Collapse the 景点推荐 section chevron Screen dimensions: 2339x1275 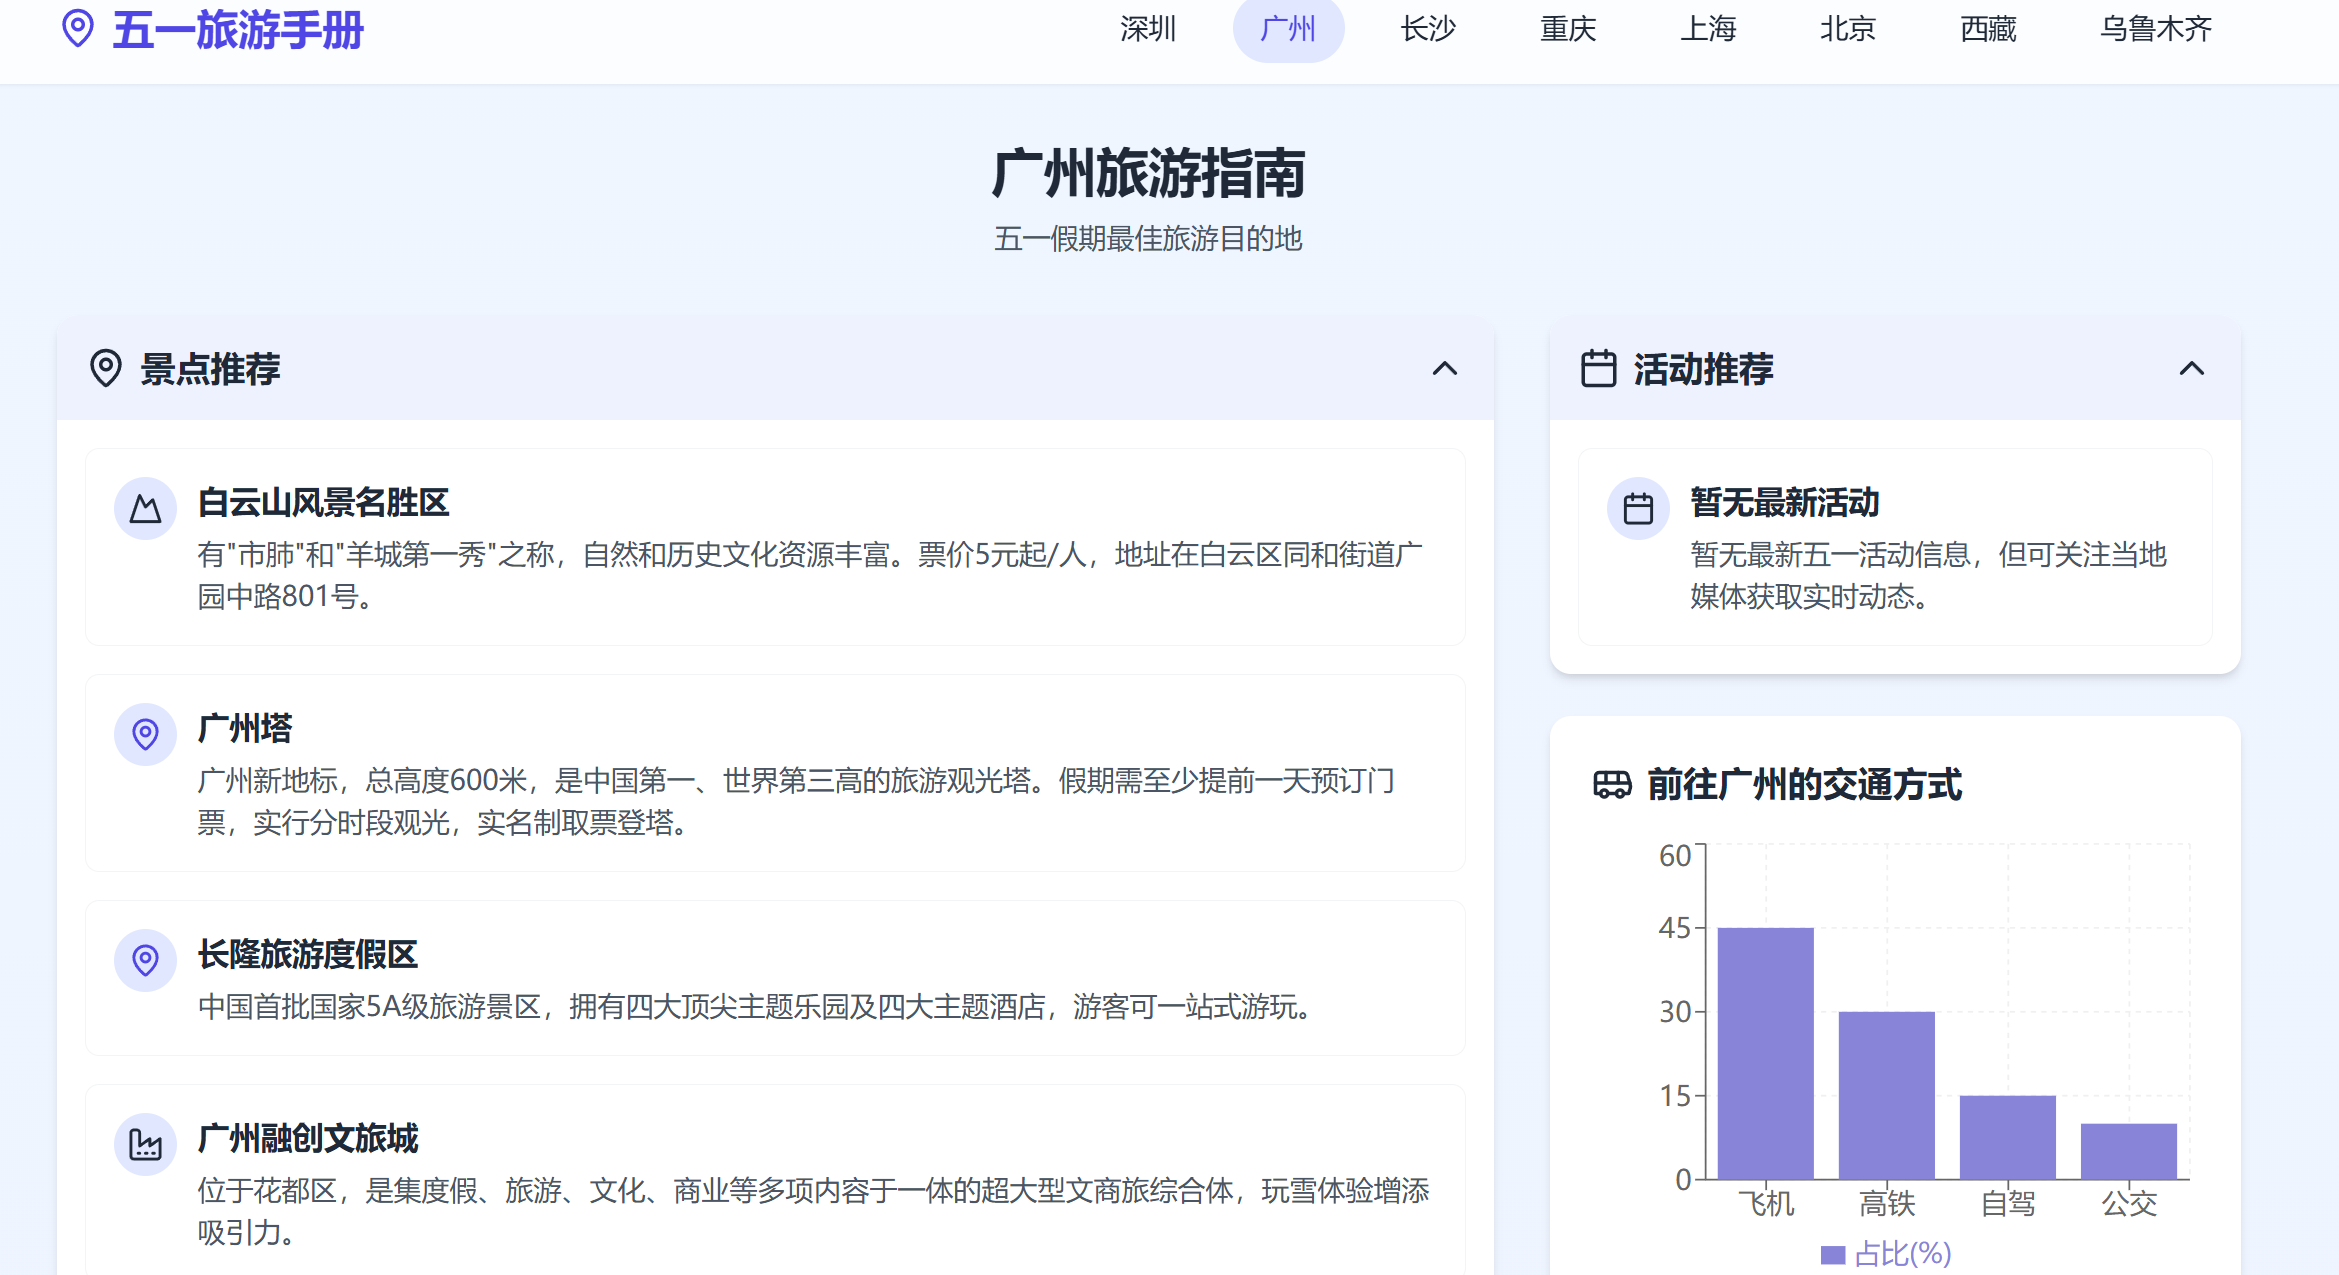click(1444, 369)
